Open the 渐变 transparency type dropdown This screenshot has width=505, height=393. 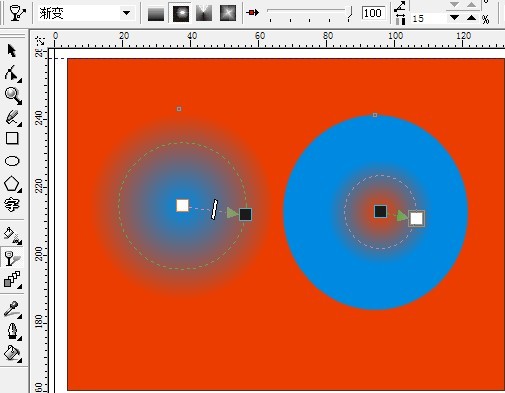point(126,13)
